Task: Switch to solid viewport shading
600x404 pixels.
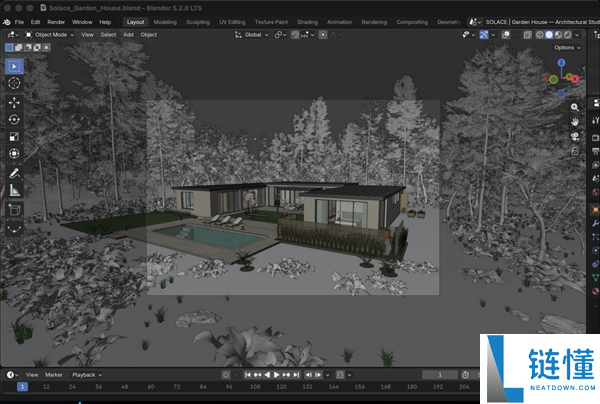Action: [x=549, y=35]
